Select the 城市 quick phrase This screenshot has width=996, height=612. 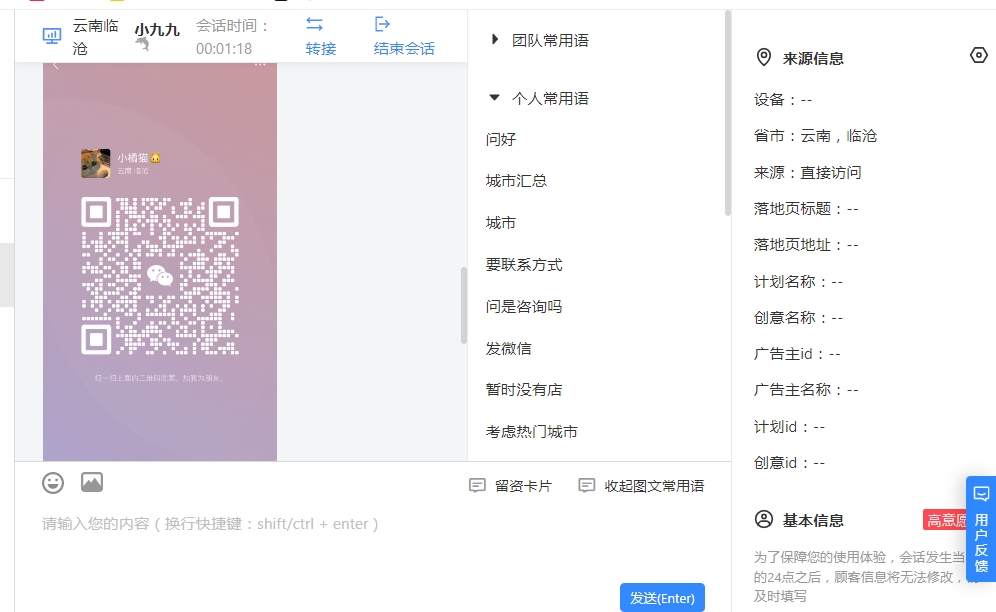(x=501, y=223)
